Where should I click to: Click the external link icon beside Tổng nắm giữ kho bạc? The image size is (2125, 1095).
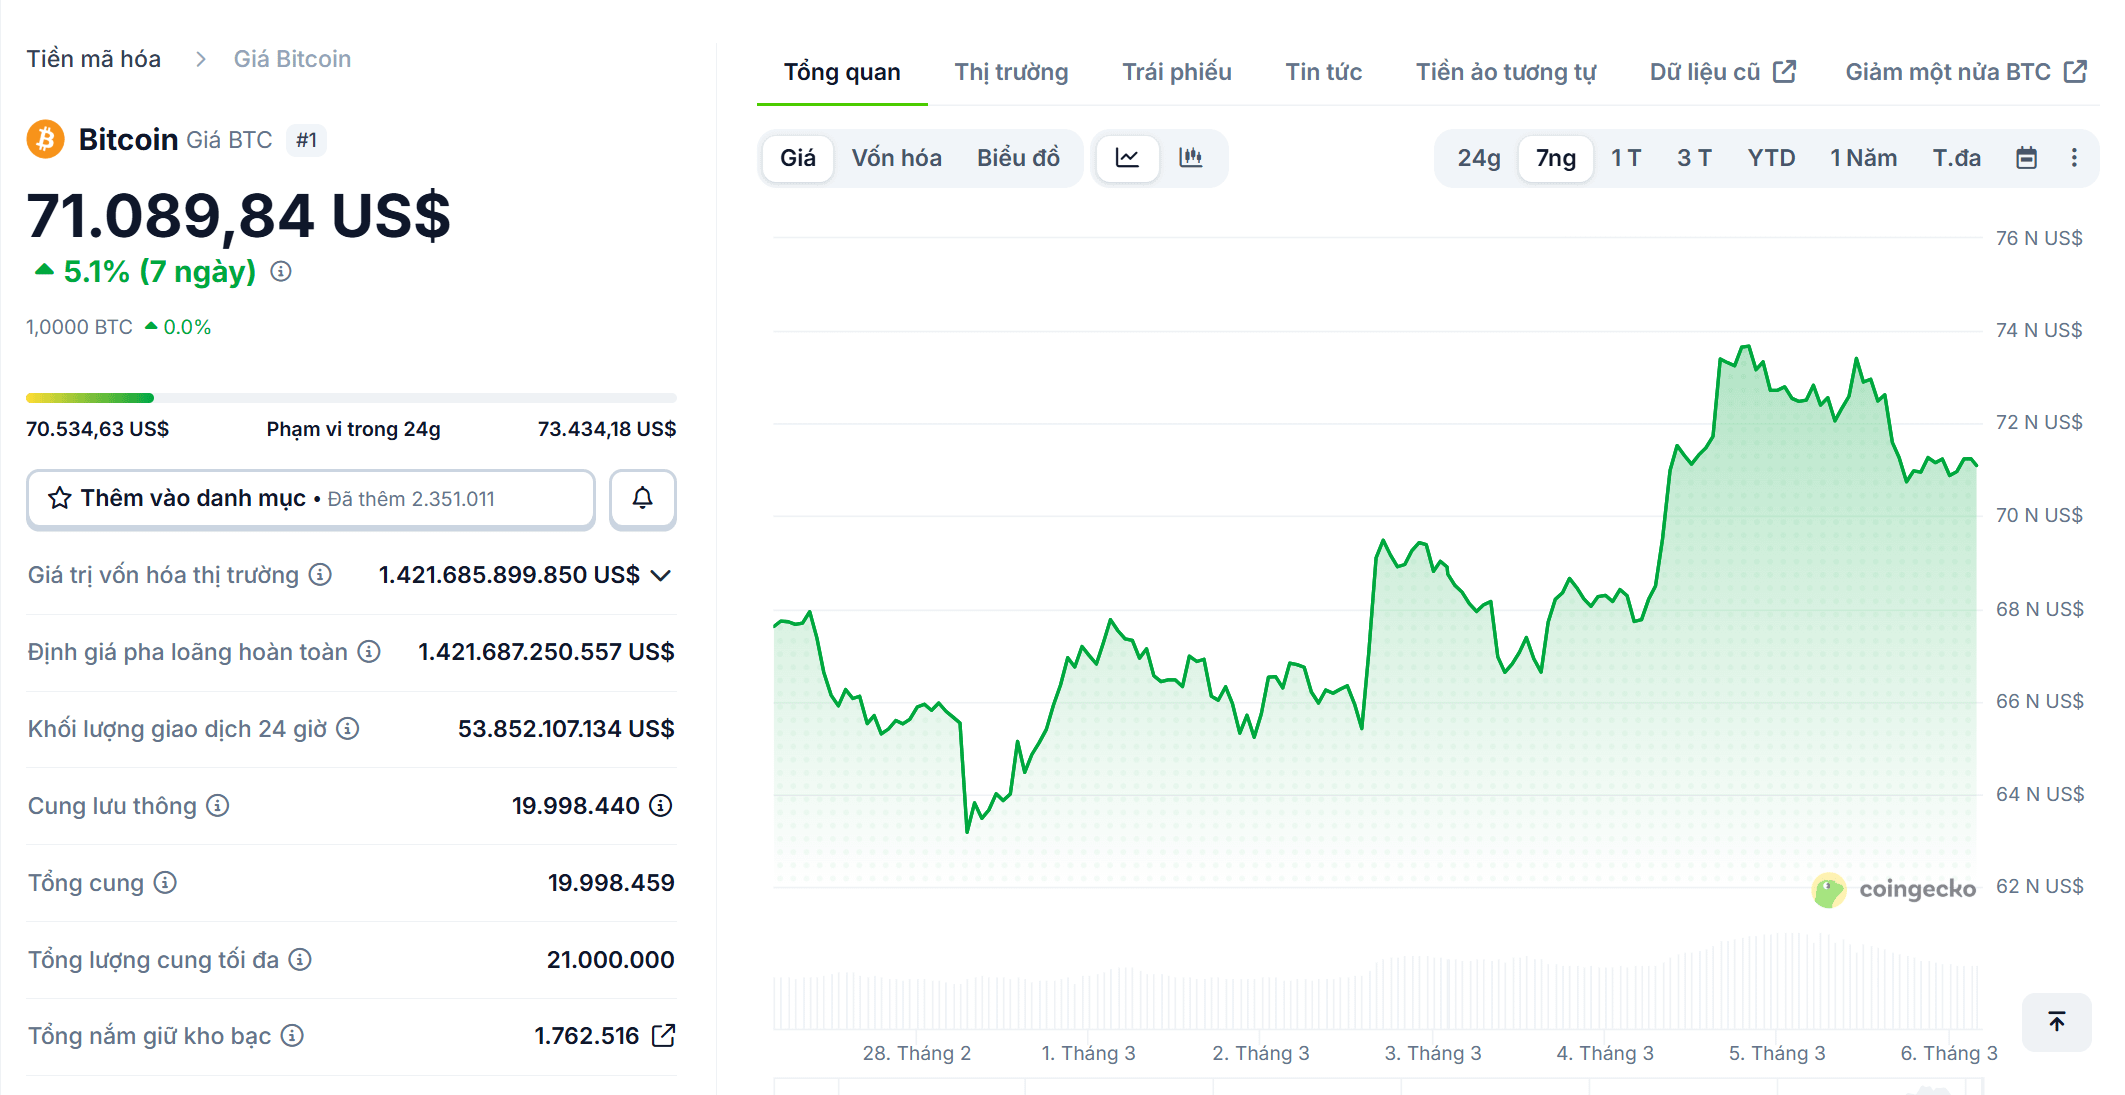point(663,1036)
